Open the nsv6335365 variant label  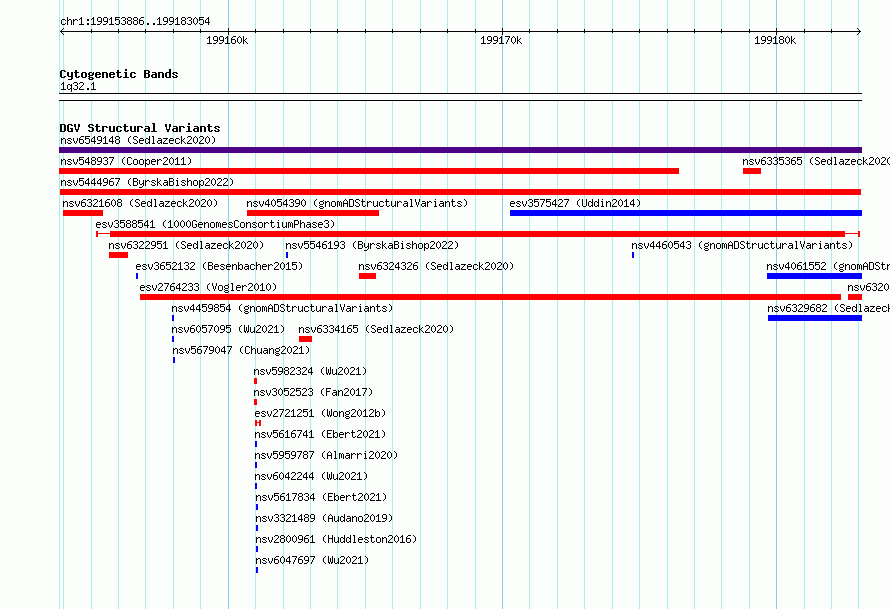pyautogui.click(x=816, y=161)
